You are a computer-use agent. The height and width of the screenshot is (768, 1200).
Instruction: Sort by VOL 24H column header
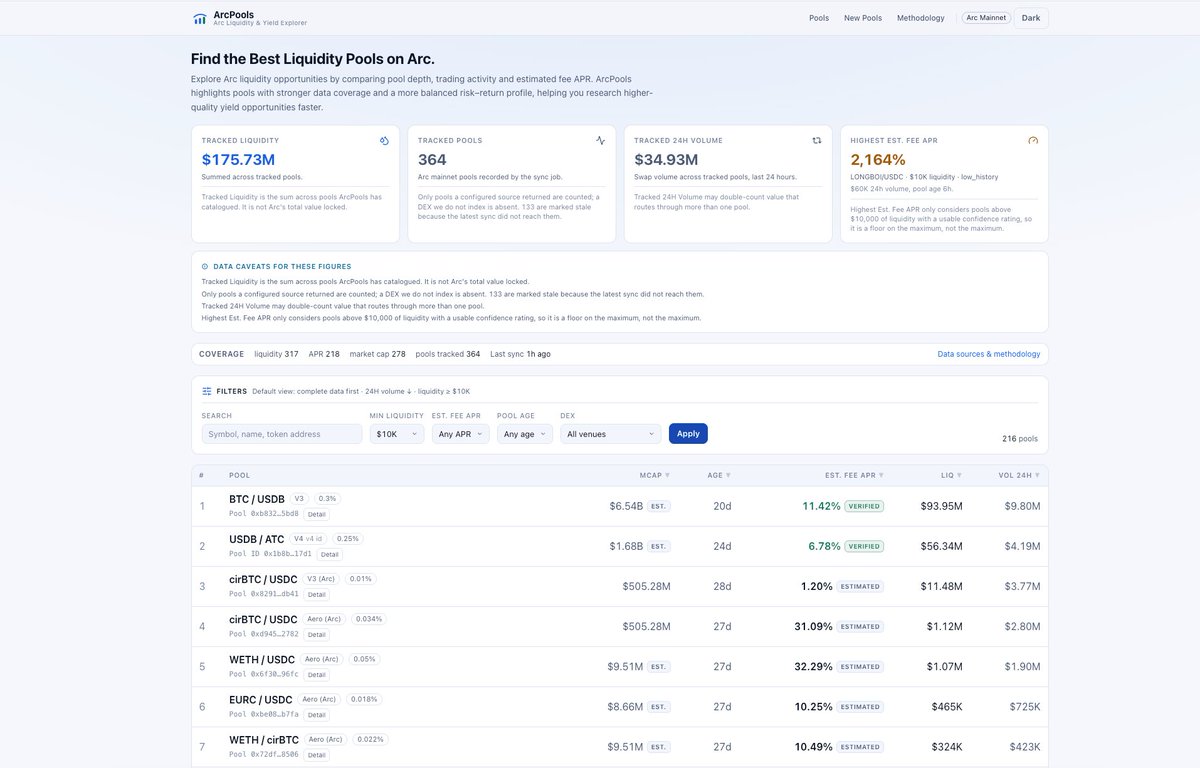[1019, 475]
